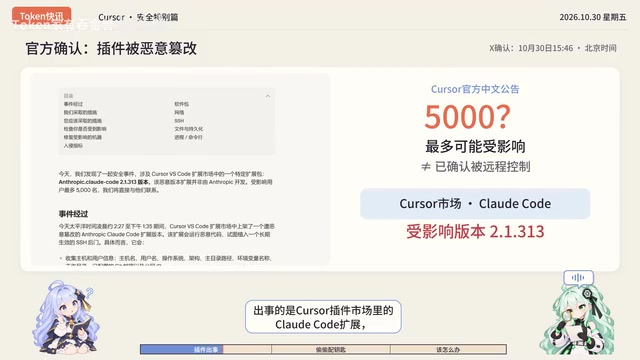Open the 修复受影响的机器 contents link
Screen dimensions: 640x360
[x=82, y=137]
